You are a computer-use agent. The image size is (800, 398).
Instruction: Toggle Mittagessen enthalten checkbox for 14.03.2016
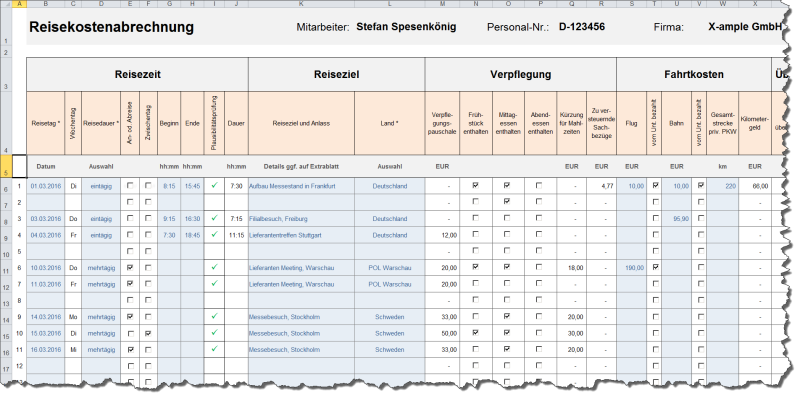(x=508, y=316)
